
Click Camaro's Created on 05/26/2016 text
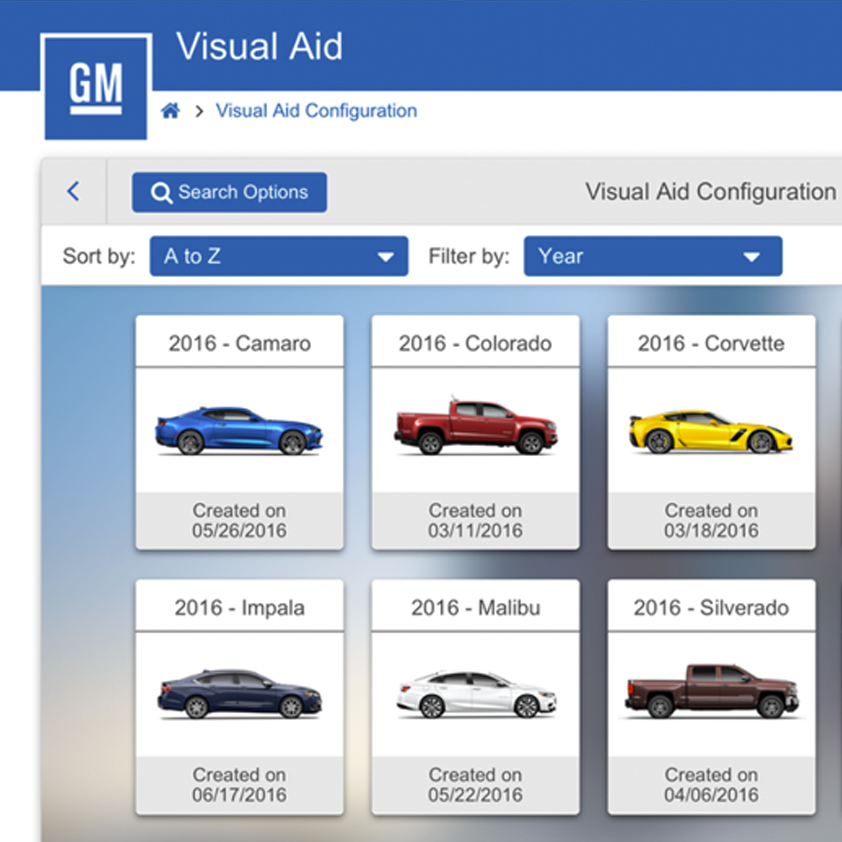point(239,520)
